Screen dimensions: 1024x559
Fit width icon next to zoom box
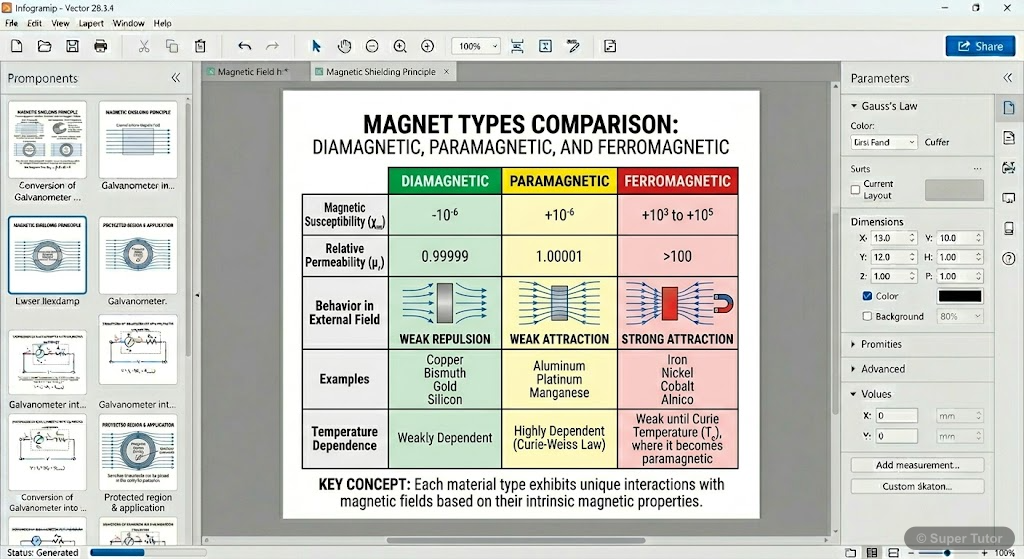point(517,46)
